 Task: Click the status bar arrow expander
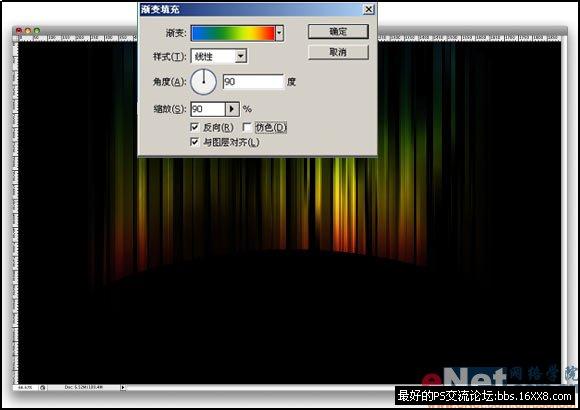123,387
